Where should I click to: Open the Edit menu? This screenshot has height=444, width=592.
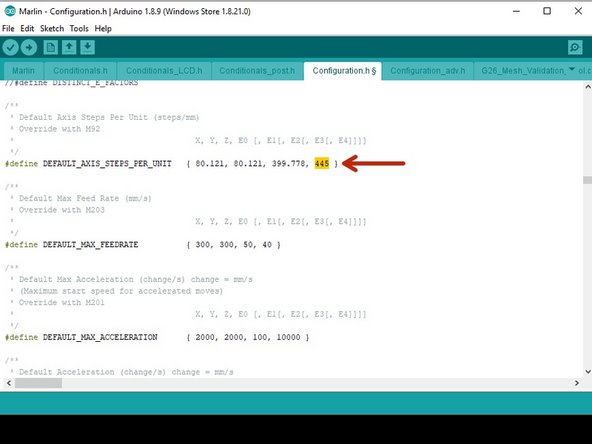27,29
